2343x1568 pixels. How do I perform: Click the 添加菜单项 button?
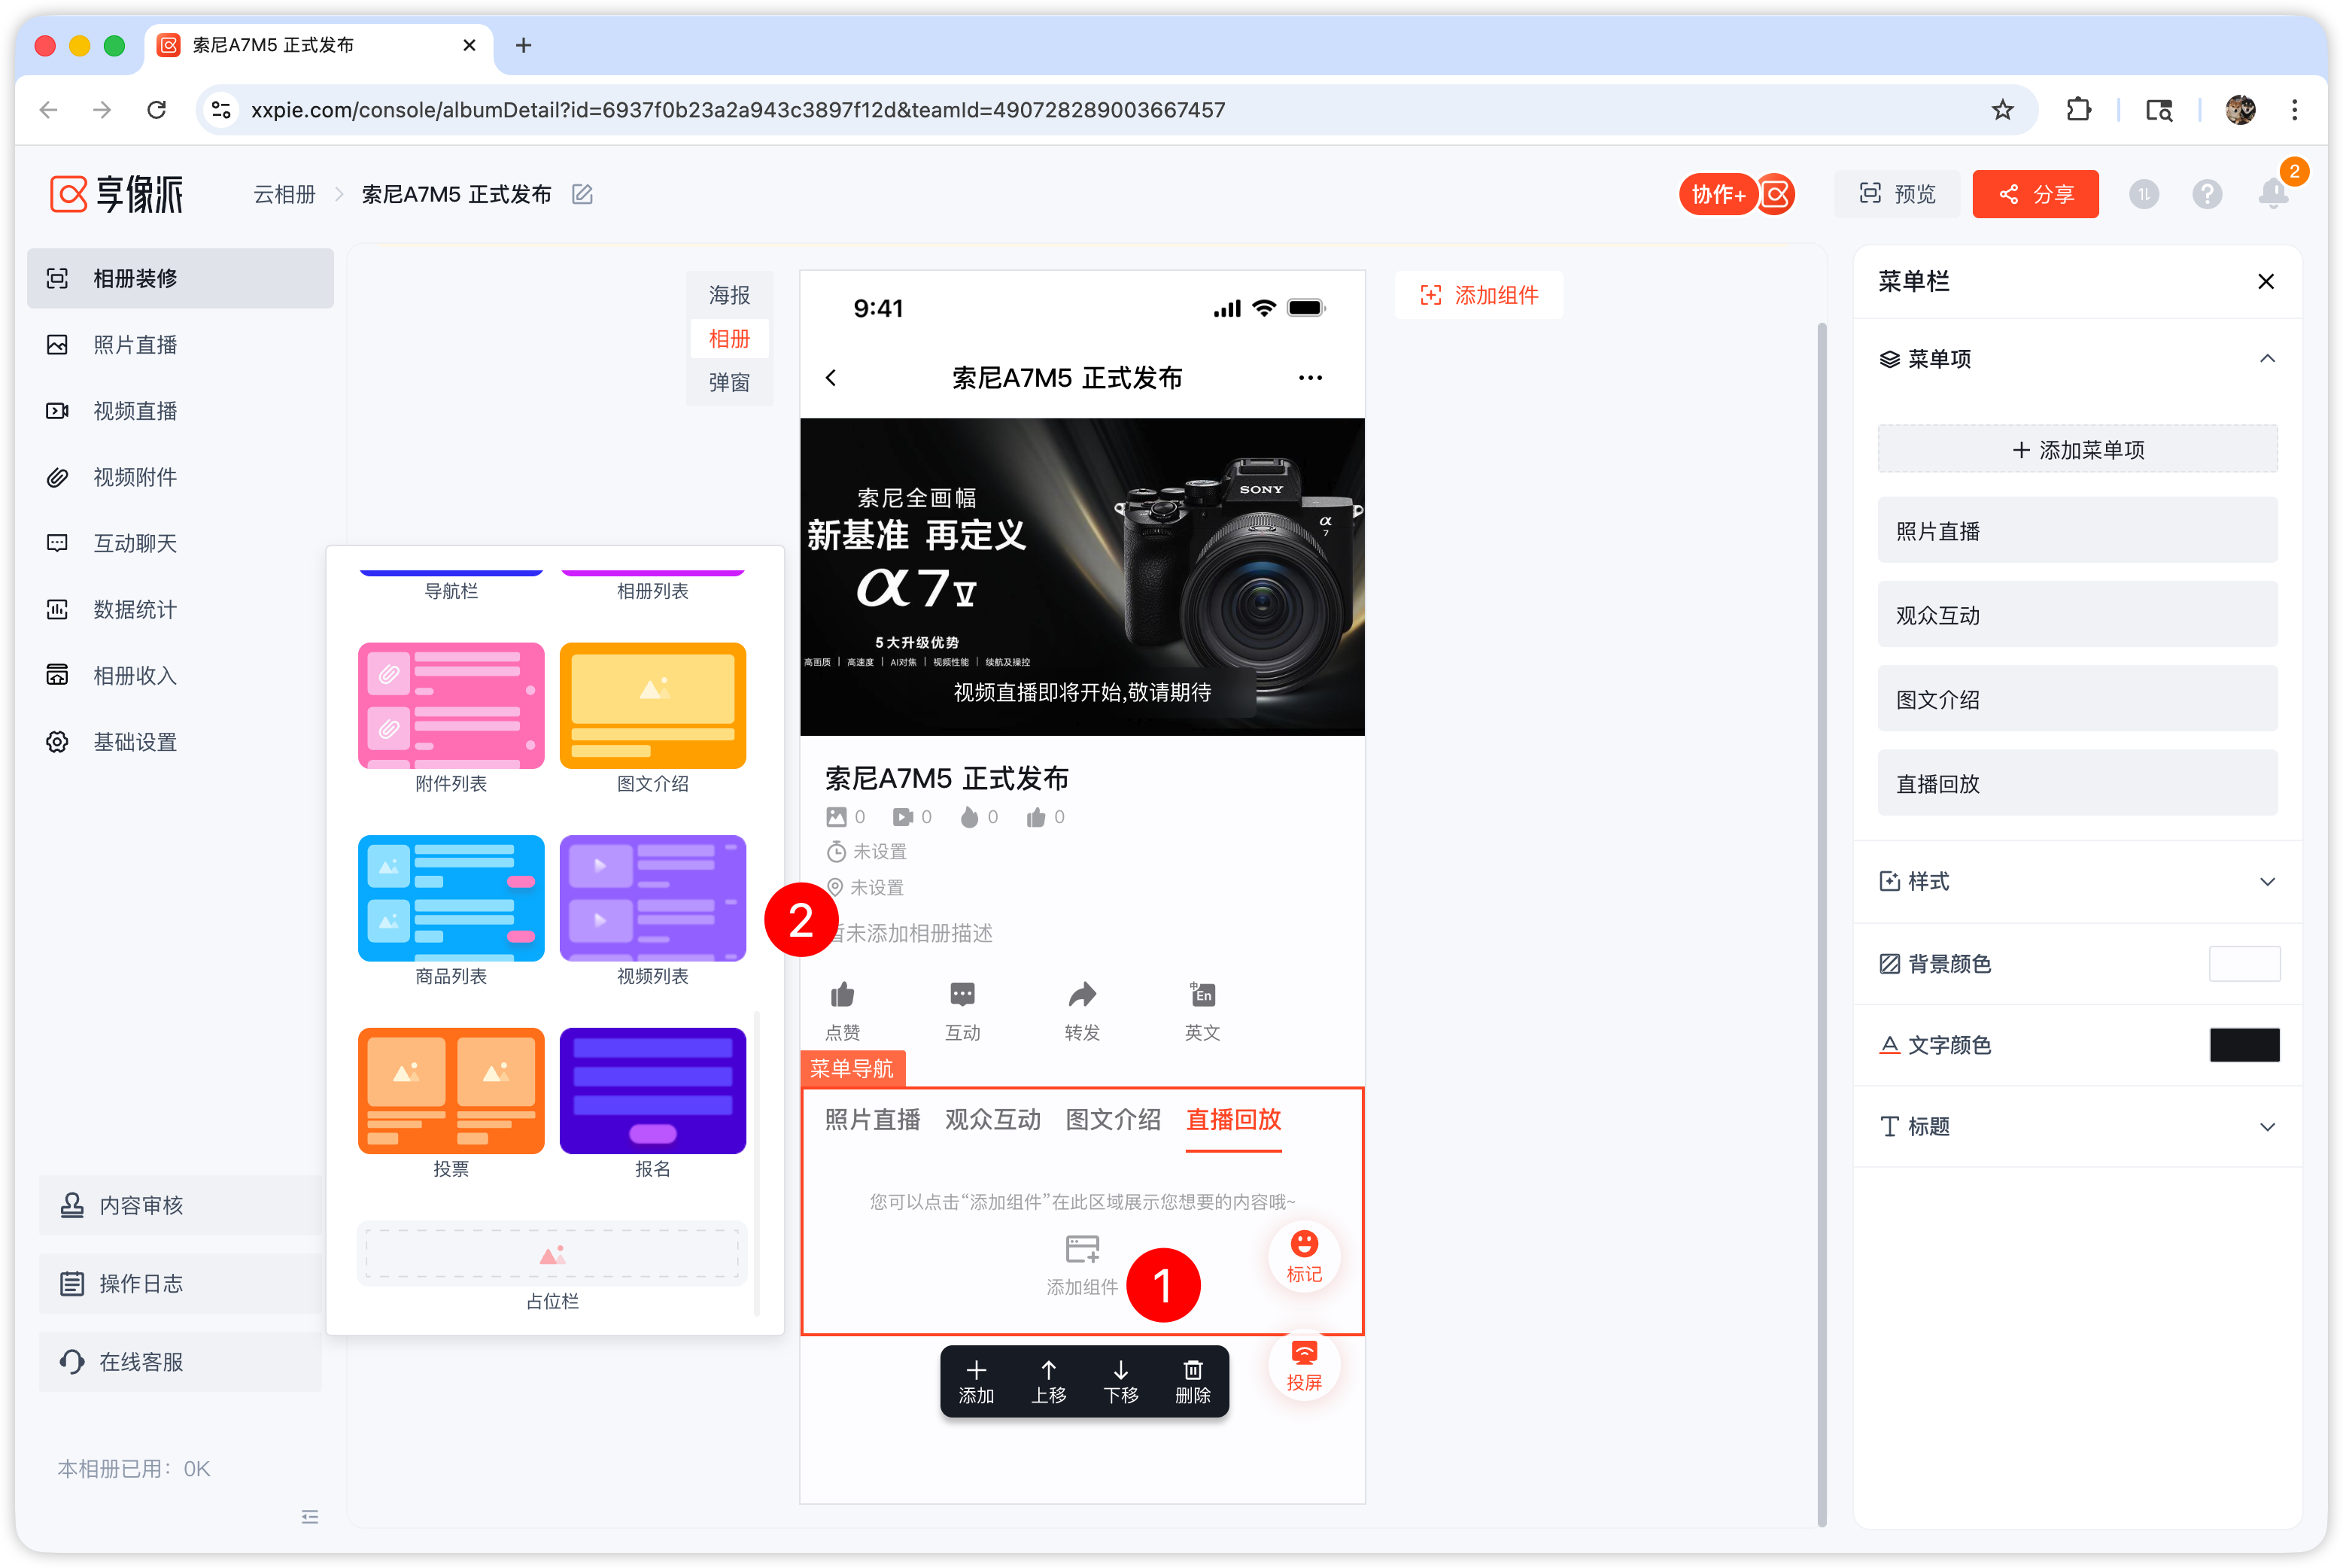tap(2077, 449)
